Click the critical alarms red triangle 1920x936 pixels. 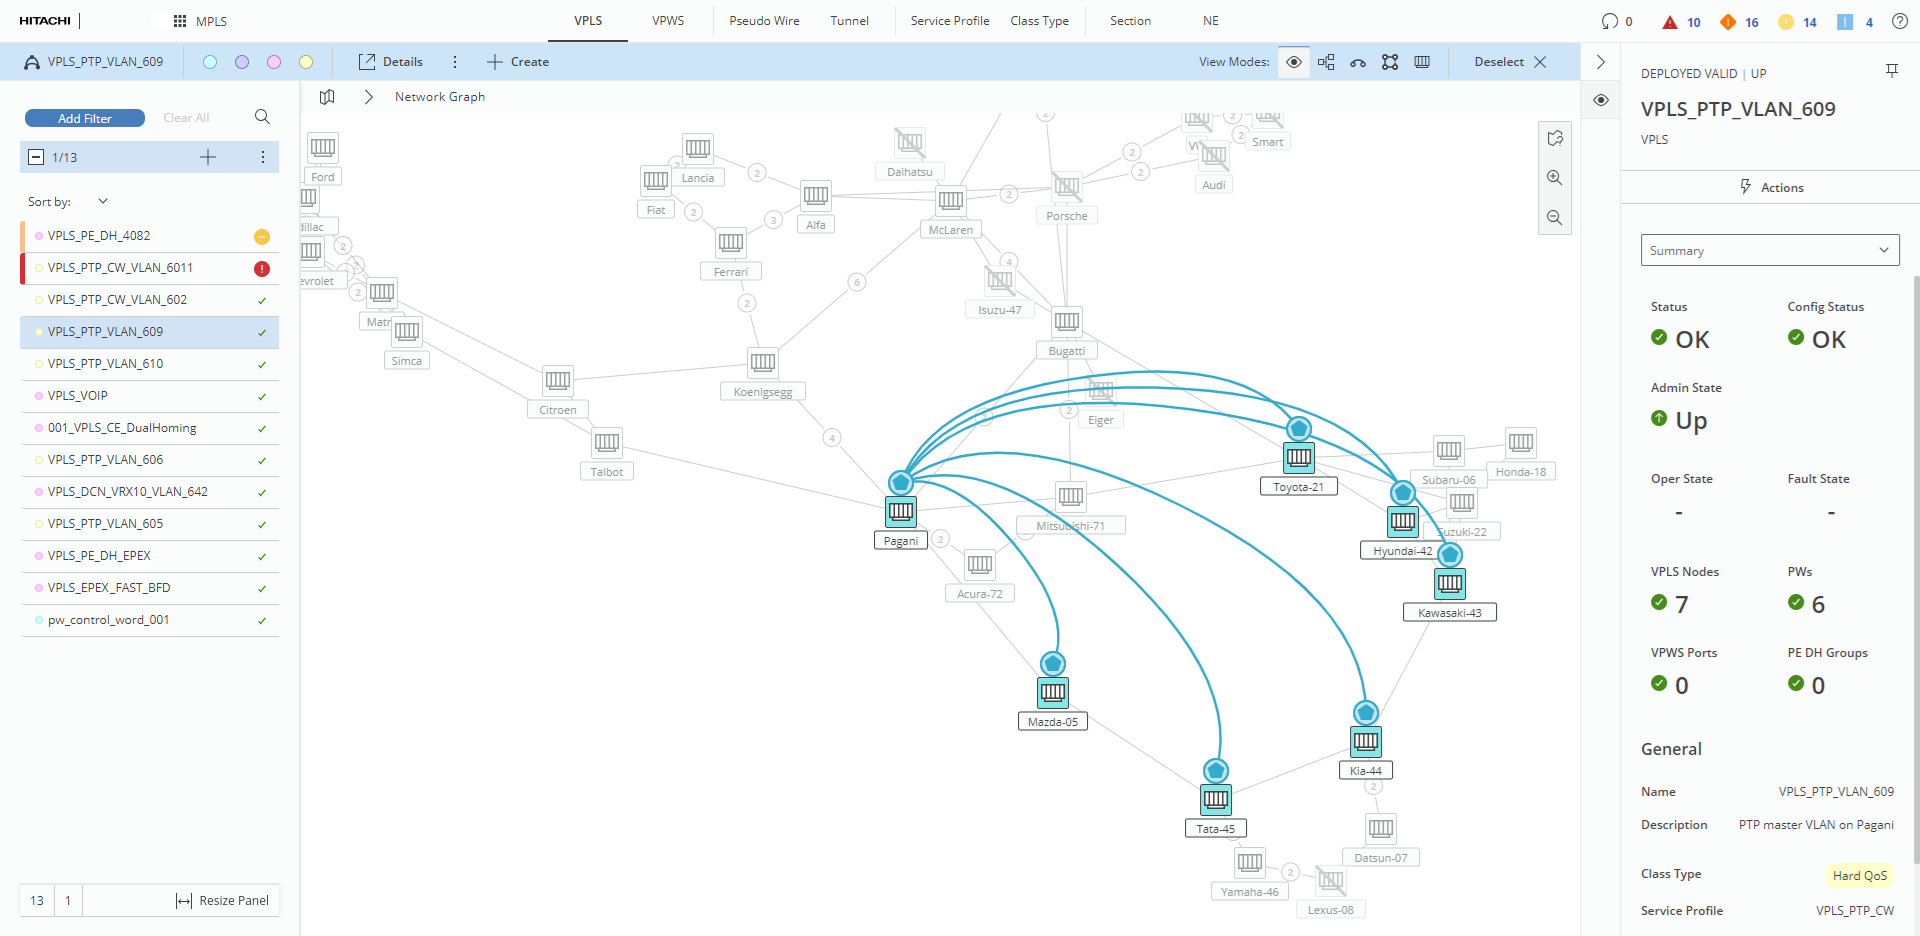click(x=1670, y=22)
